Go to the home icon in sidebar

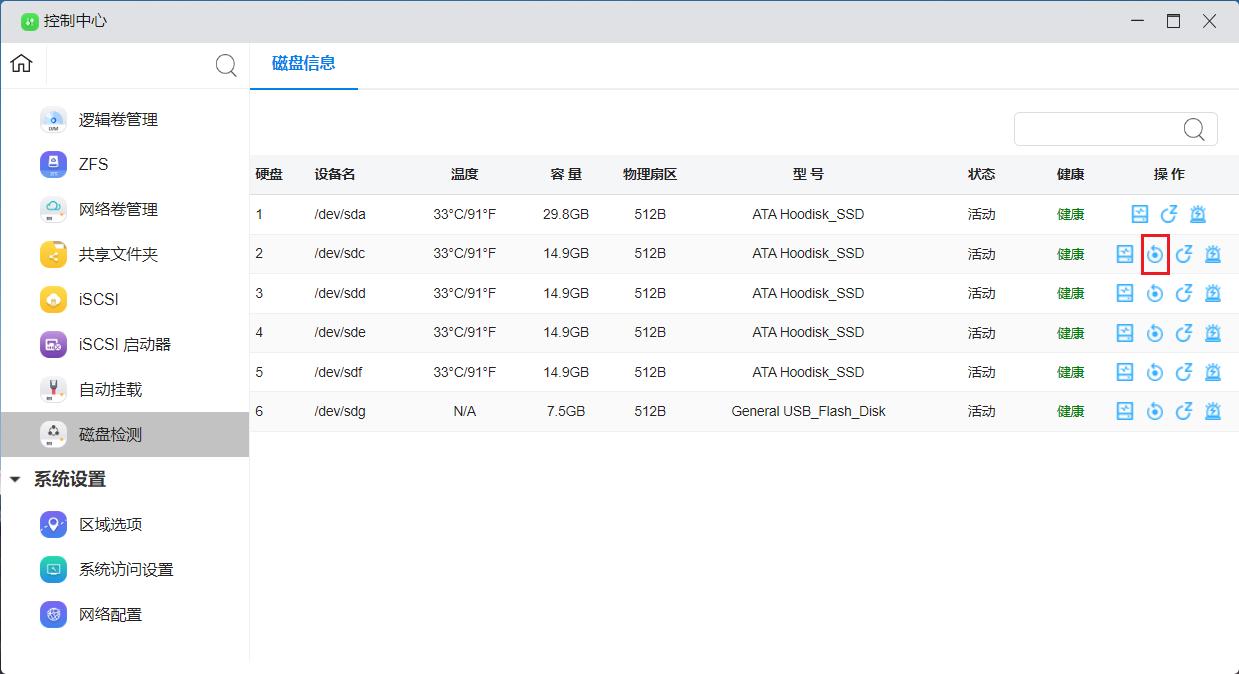pos(21,64)
